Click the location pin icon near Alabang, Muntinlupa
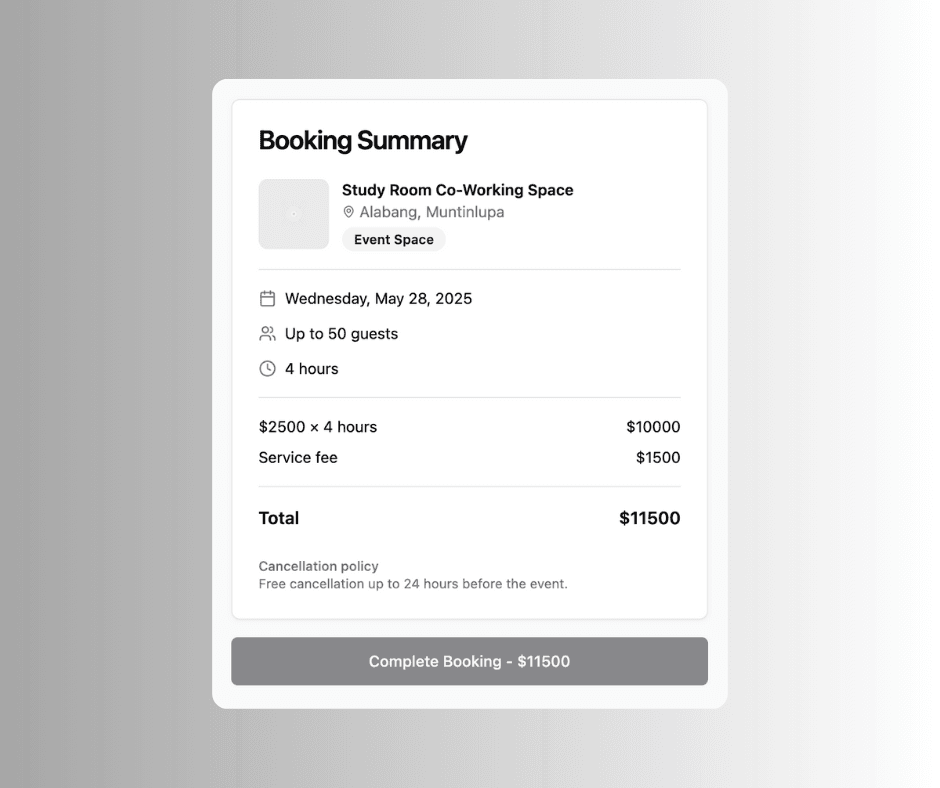Viewport: 940px width, 788px height. click(x=348, y=212)
